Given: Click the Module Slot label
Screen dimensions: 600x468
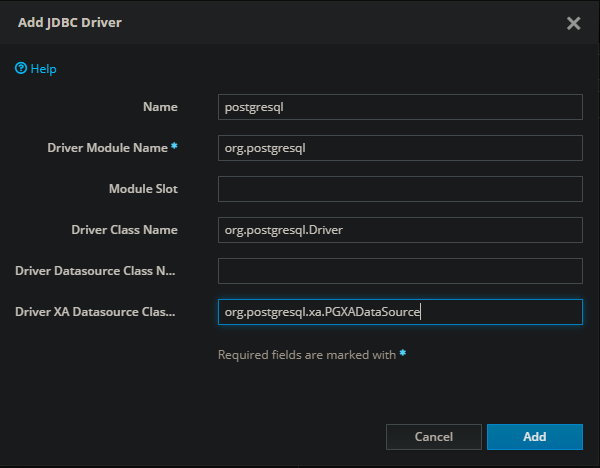Looking at the screenshot, I should [143, 189].
